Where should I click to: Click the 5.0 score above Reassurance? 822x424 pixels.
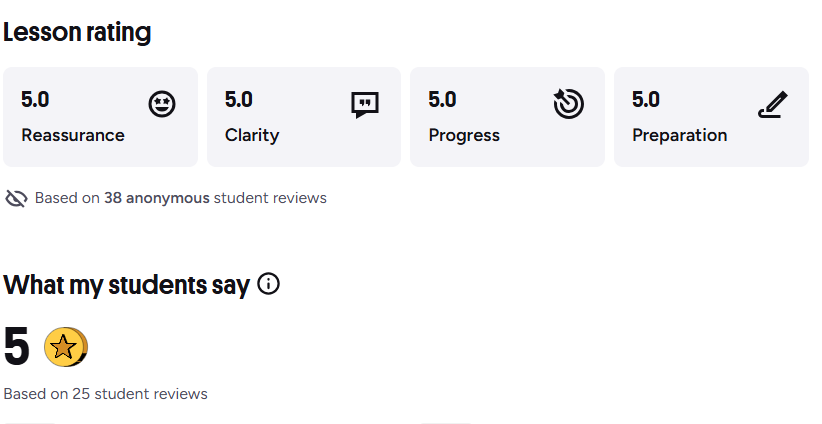[x=35, y=99]
